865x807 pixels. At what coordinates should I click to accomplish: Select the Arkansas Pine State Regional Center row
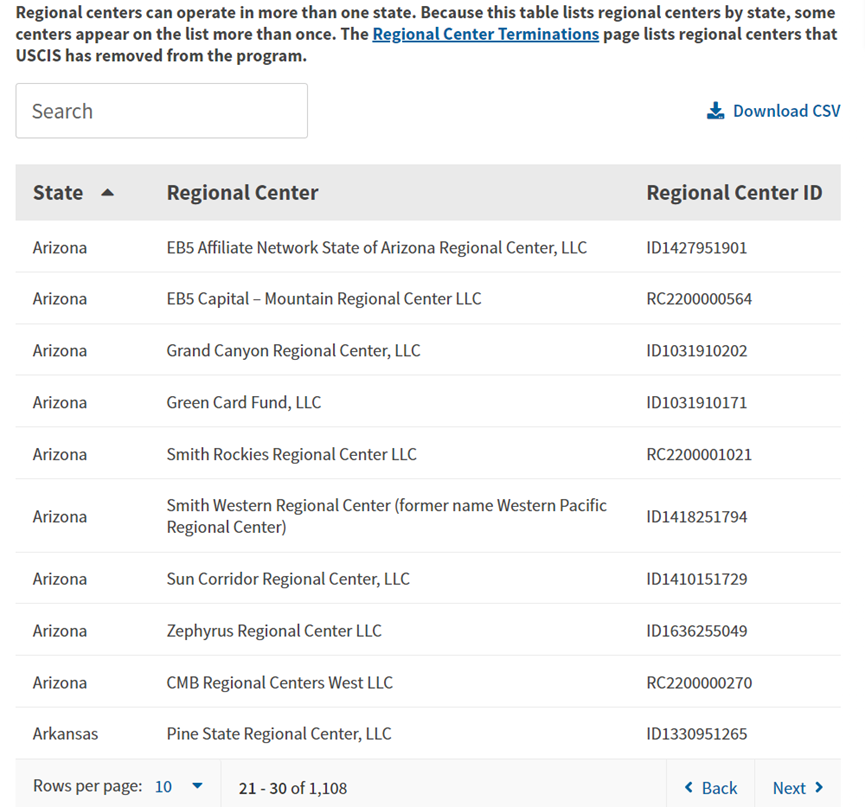pos(428,734)
